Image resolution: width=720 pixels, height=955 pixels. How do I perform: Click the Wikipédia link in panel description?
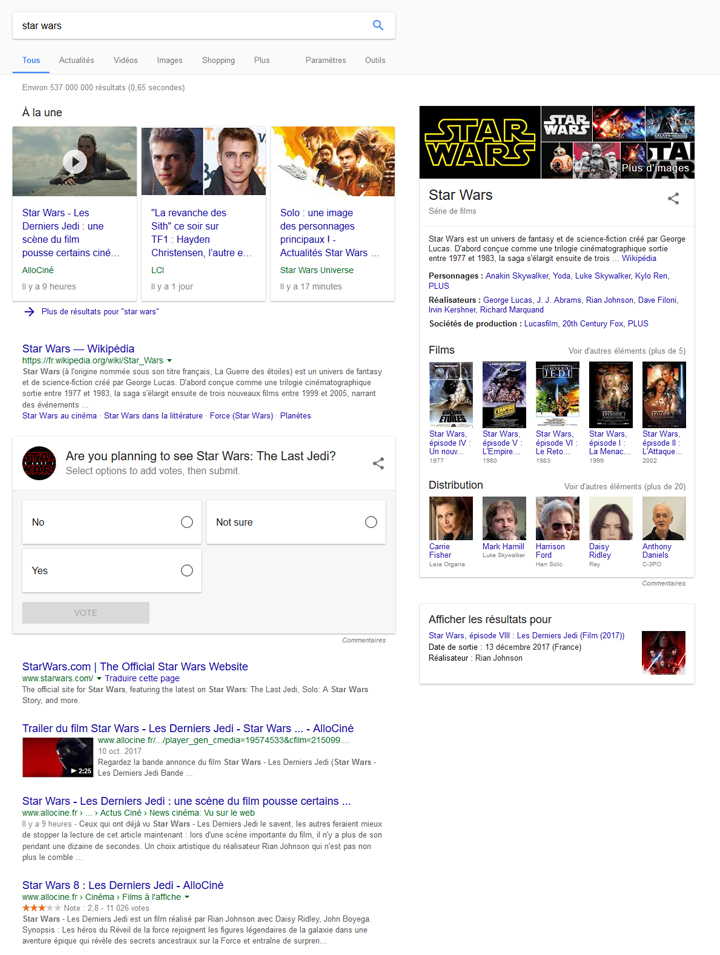(638, 258)
